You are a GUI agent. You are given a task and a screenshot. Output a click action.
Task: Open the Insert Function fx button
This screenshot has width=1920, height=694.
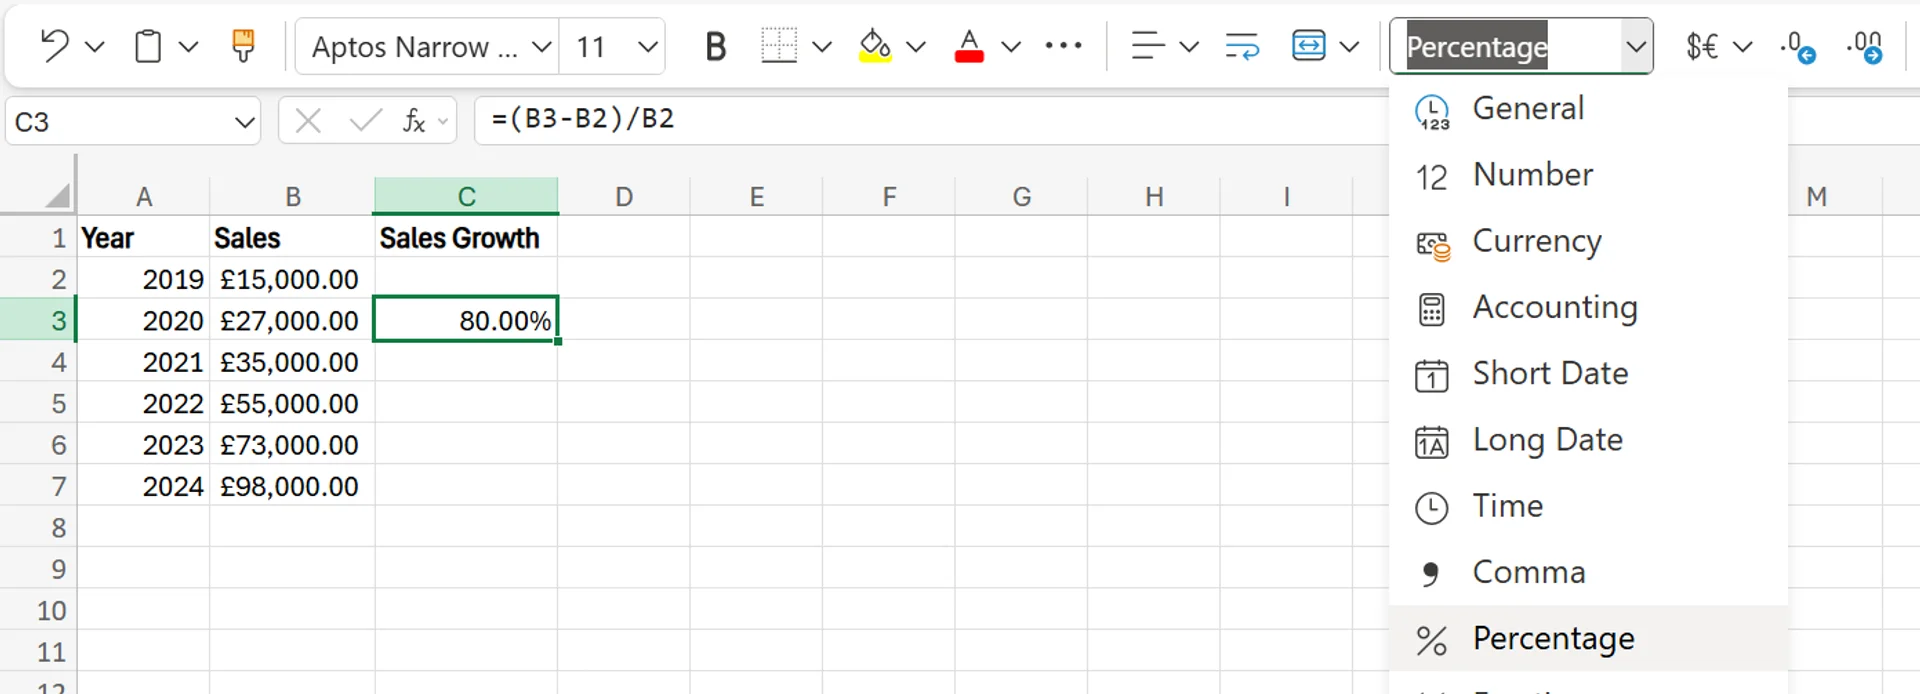click(414, 121)
